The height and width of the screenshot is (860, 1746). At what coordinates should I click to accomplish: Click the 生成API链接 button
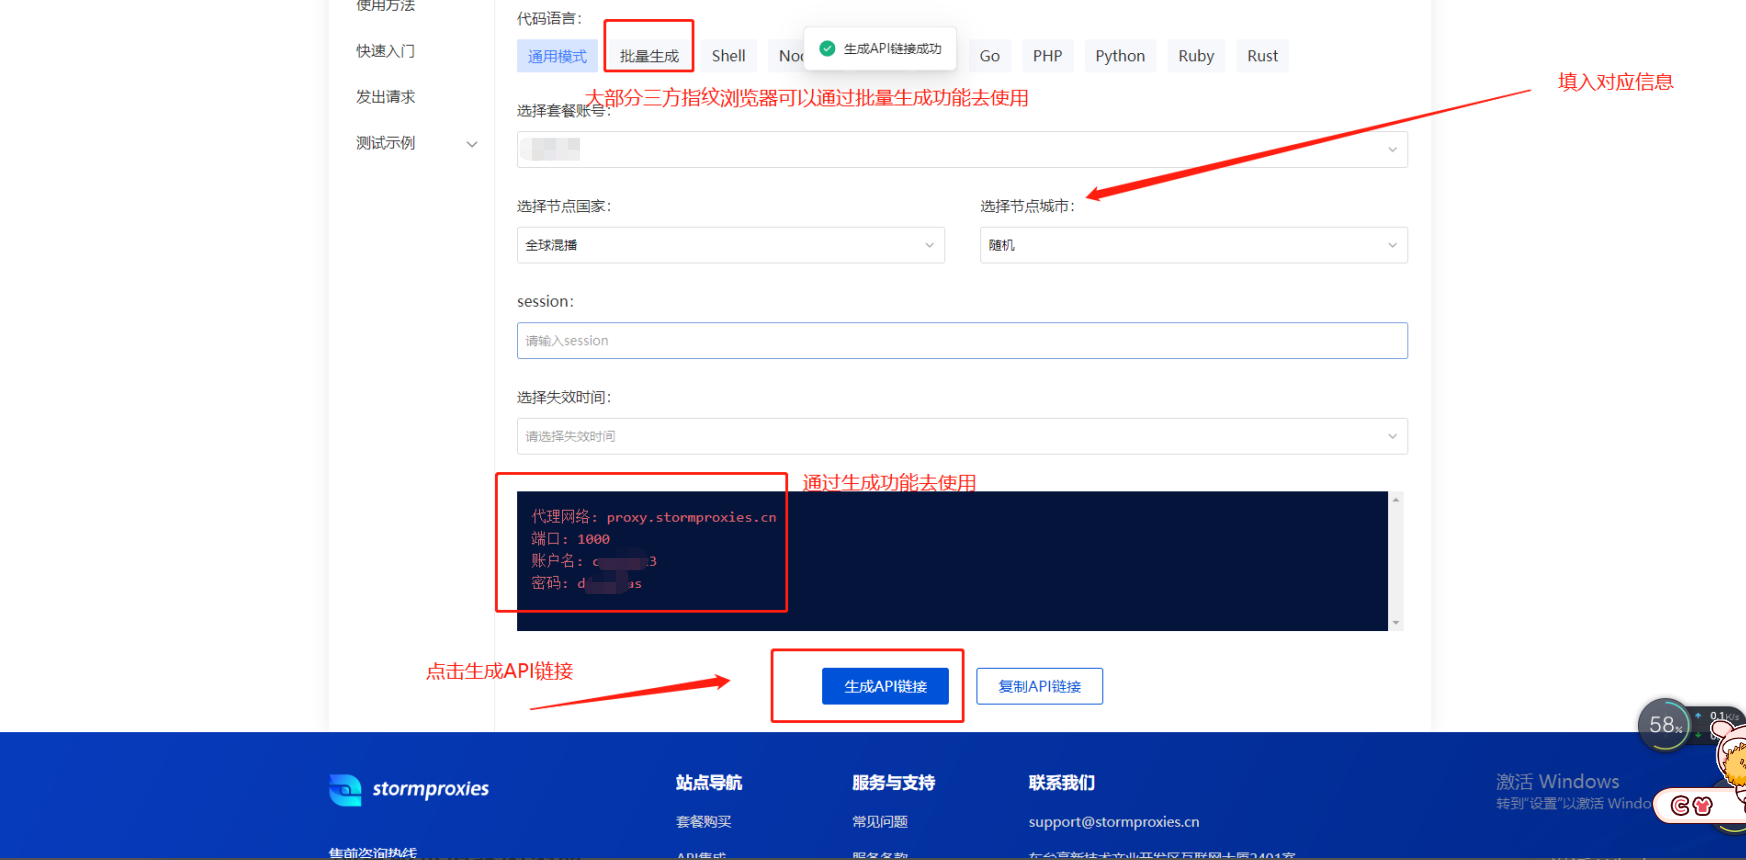click(885, 686)
